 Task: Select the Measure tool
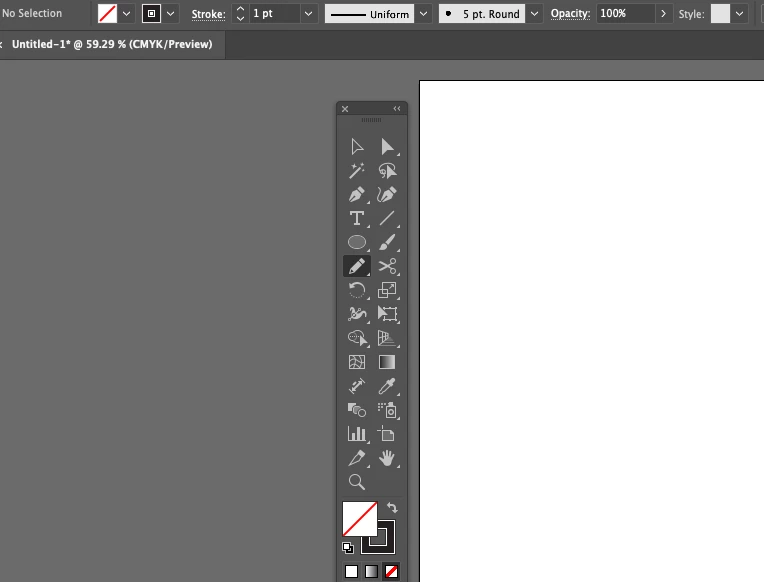357,386
